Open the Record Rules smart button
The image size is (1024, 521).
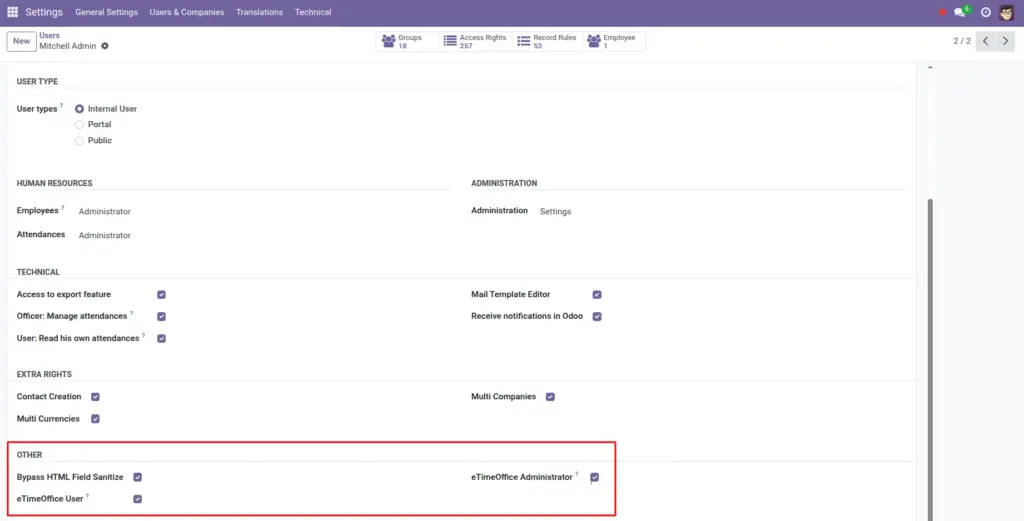coord(547,42)
